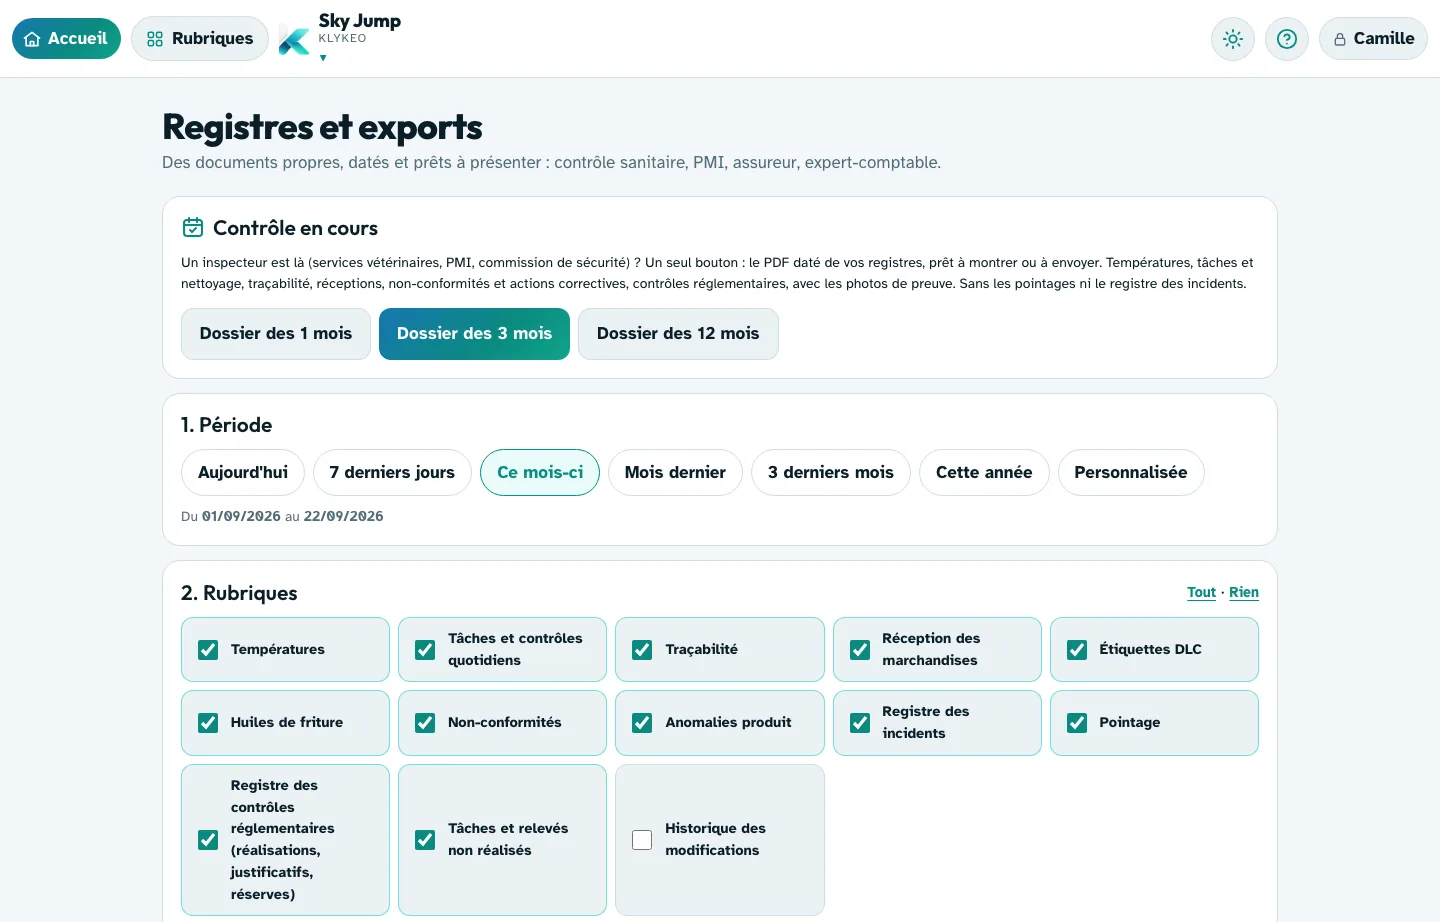This screenshot has width=1440, height=922.
Task: Select the 7 derniers jours period
Action: (x=392, y=472)
